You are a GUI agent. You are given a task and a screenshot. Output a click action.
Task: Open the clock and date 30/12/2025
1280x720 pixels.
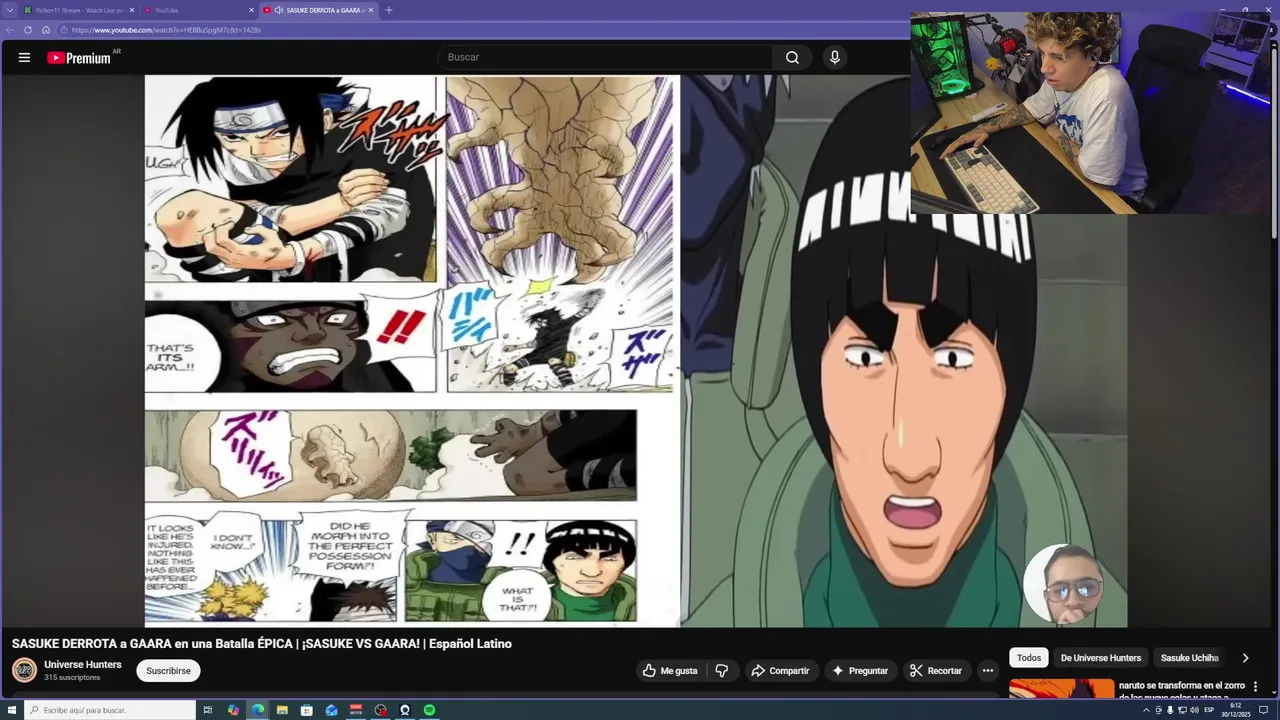coord(1236,710)
